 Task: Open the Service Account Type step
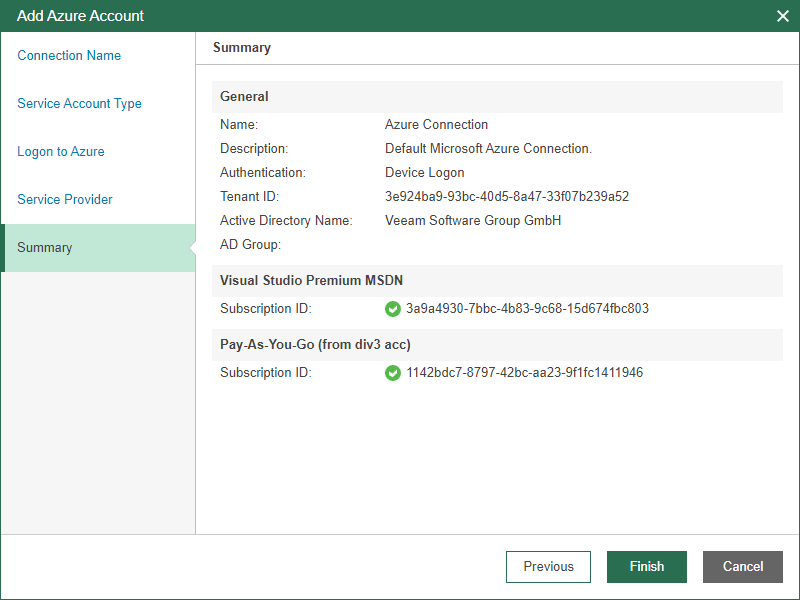coord(79,104)
